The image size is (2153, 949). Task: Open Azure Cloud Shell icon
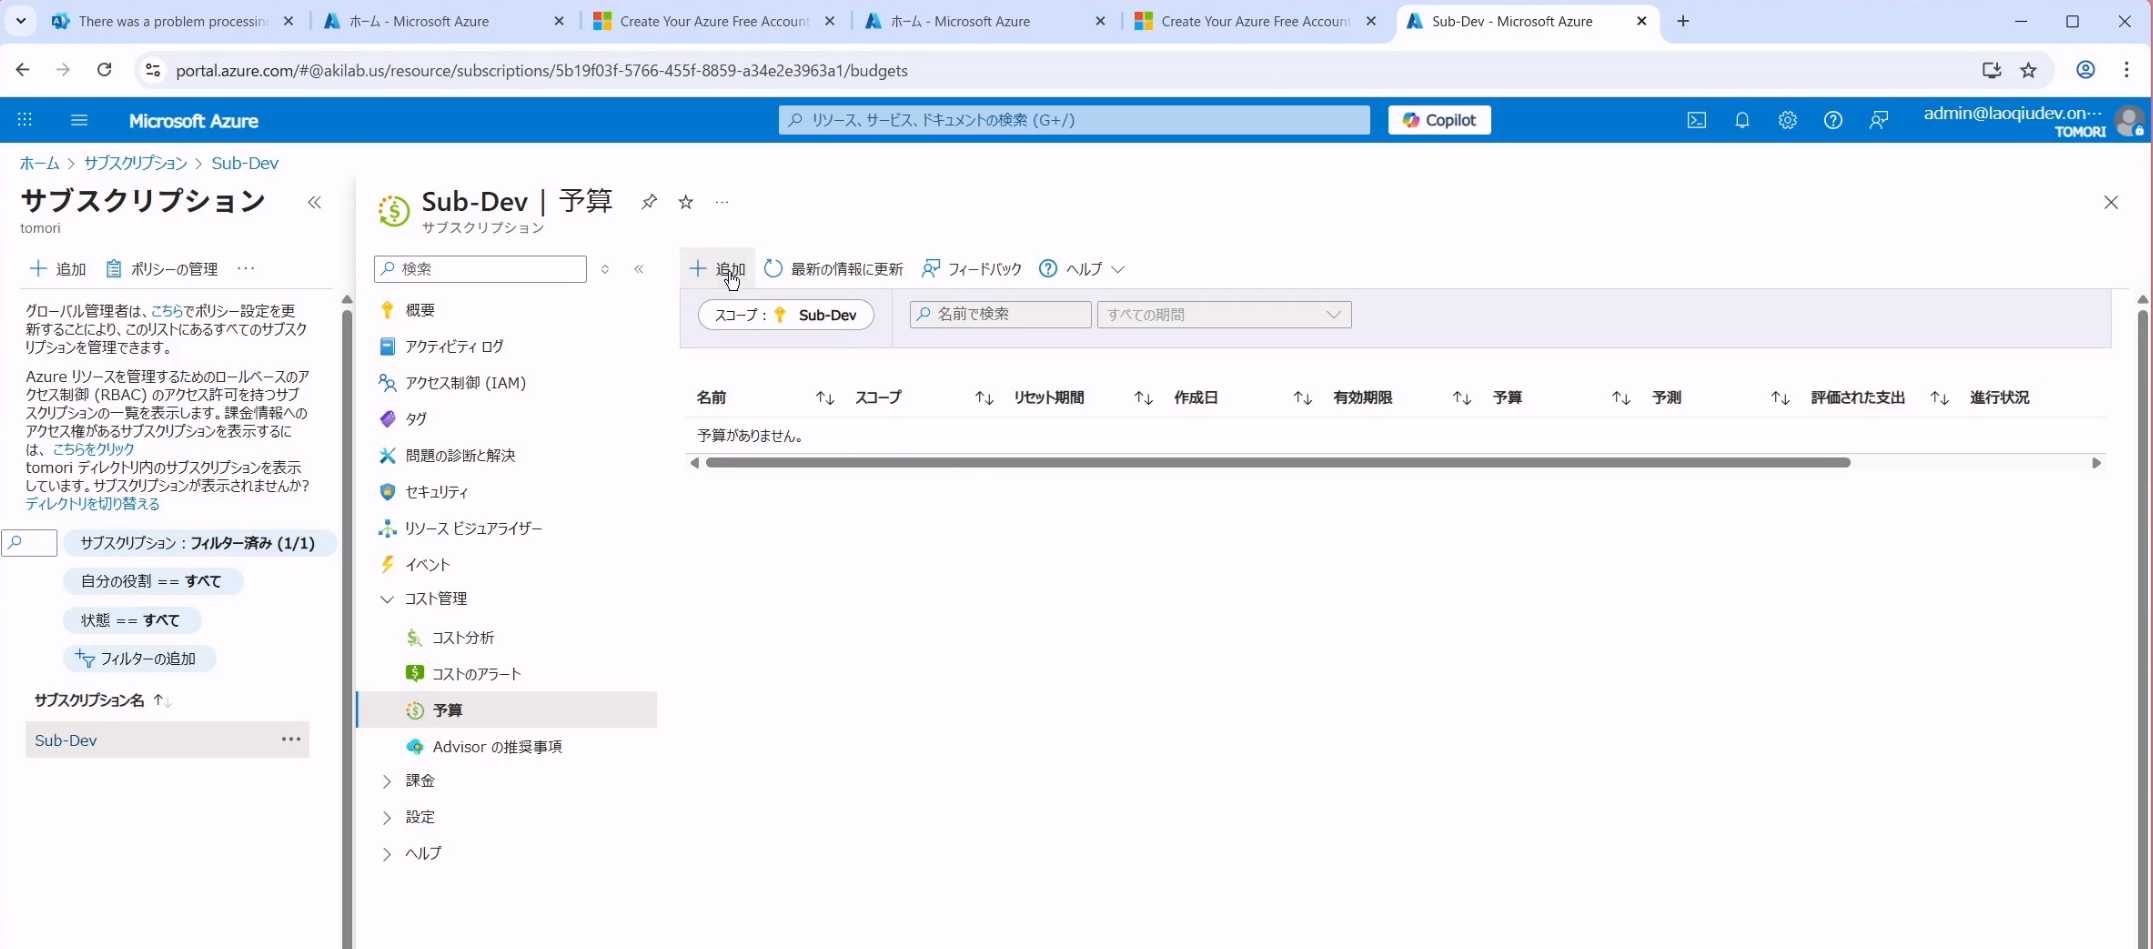(x=1696, y=120)
